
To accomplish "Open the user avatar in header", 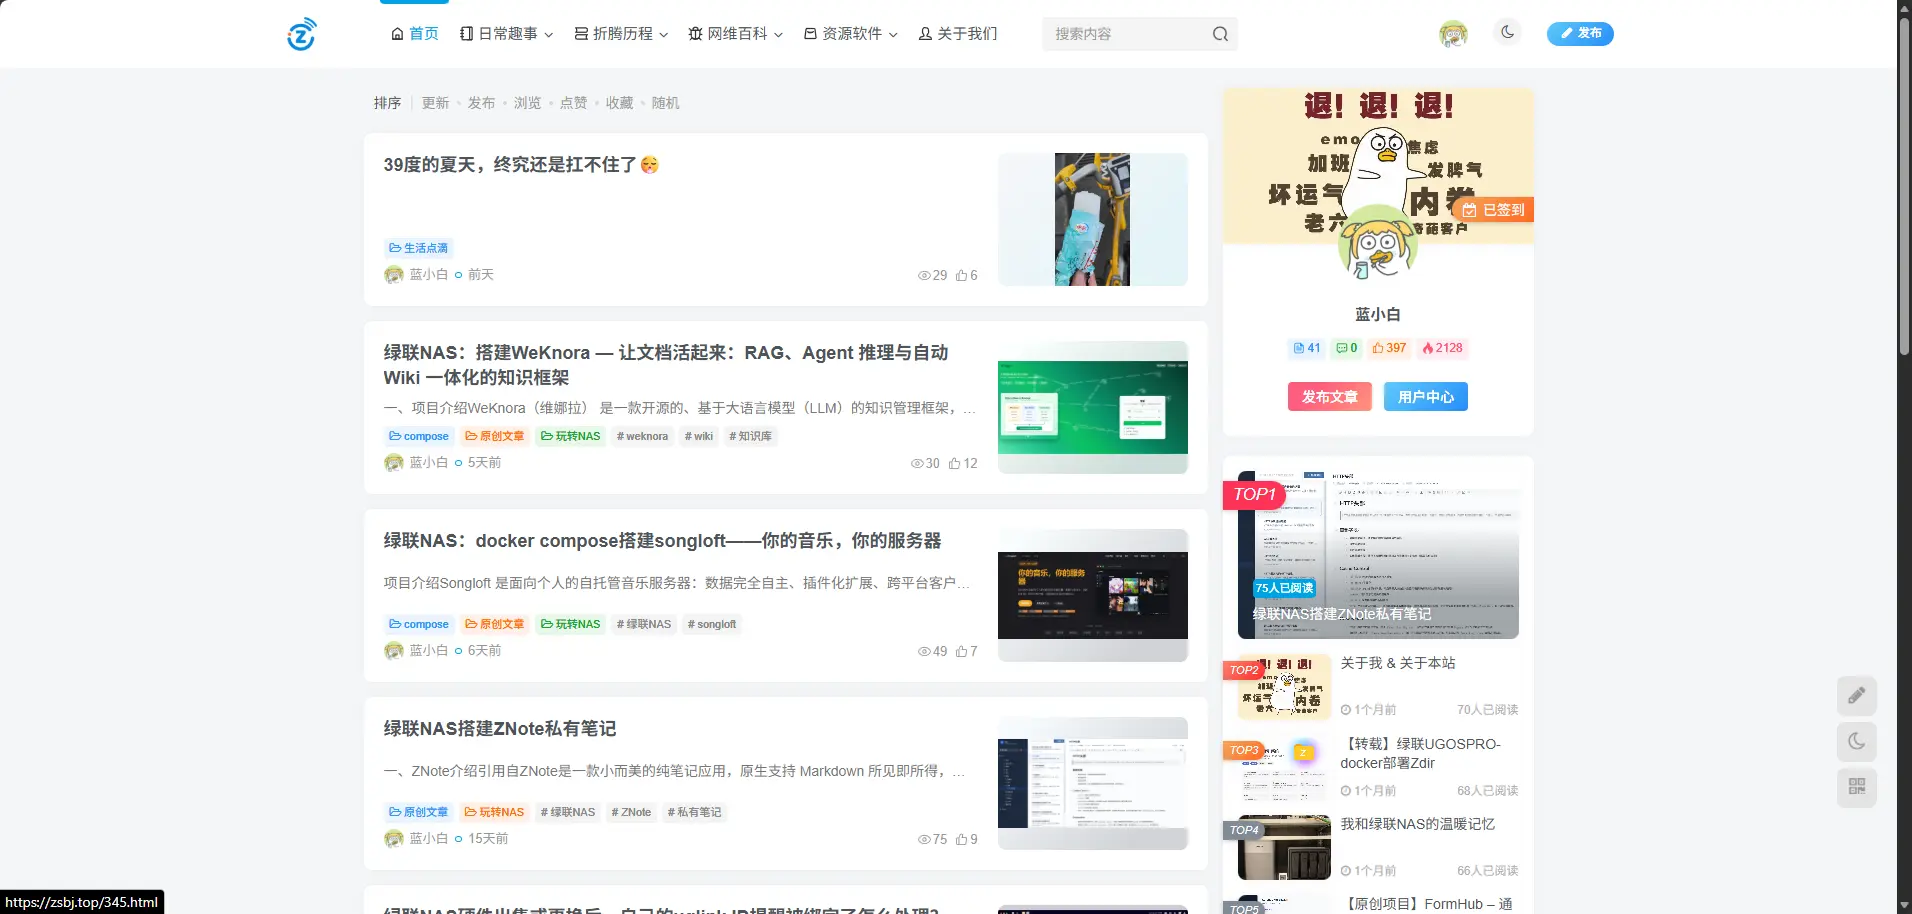I will [x=1453, y=34].
